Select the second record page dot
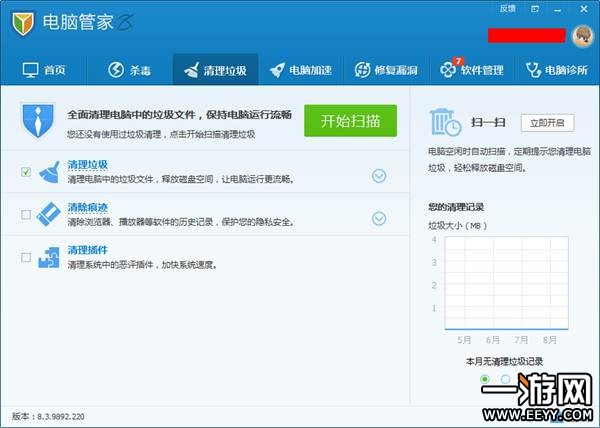 click(505, 379)
